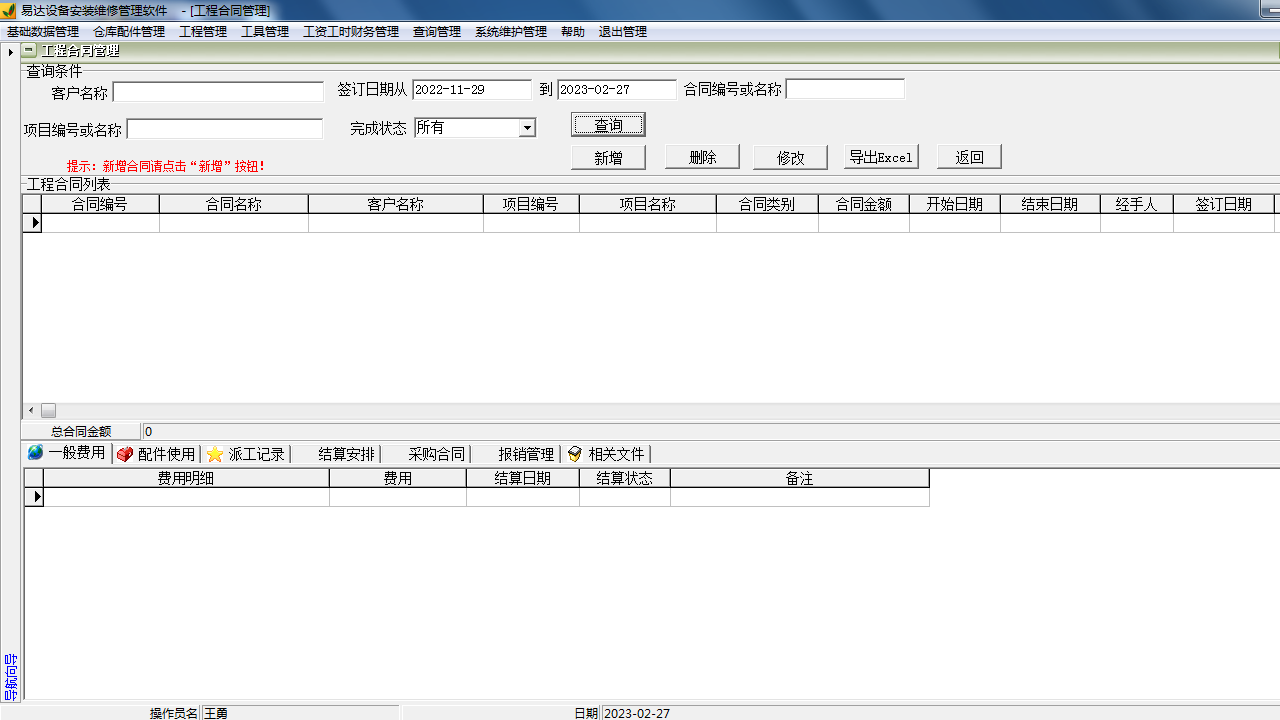Click the 客户名称 input field
The height and width of the screenshot is (720, 1280).
pos(218,92)
